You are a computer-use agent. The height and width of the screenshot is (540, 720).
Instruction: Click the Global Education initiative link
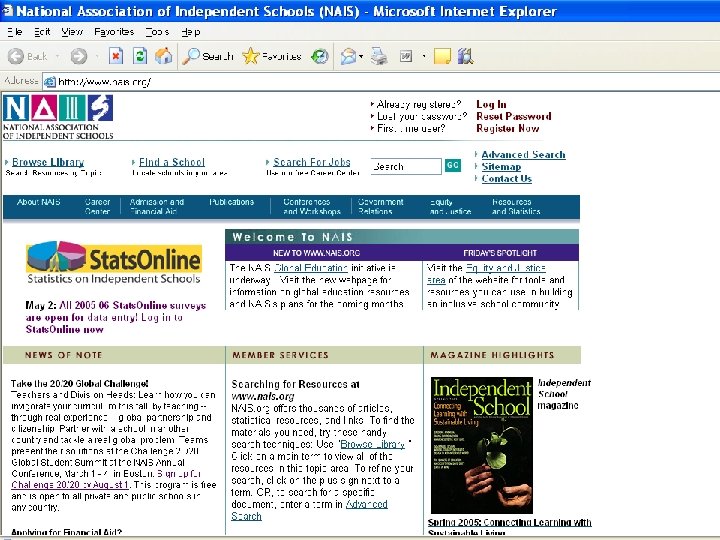click(x=311, y=268)
